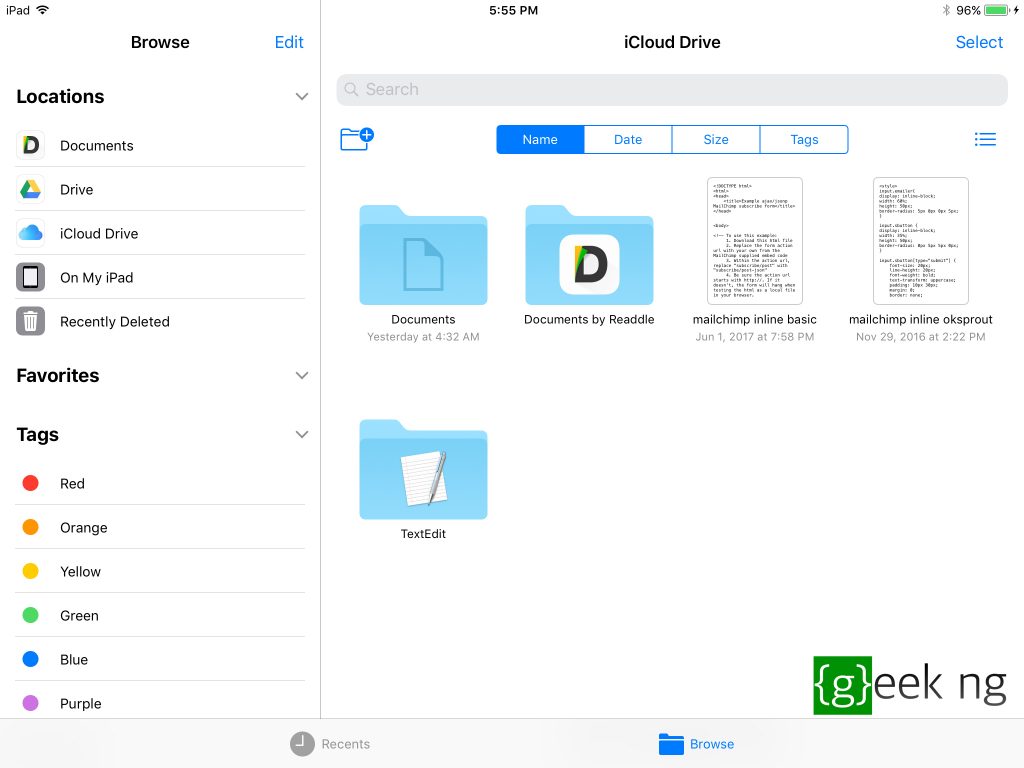Tap the 'Locations' section heading

tap(60, 97)
